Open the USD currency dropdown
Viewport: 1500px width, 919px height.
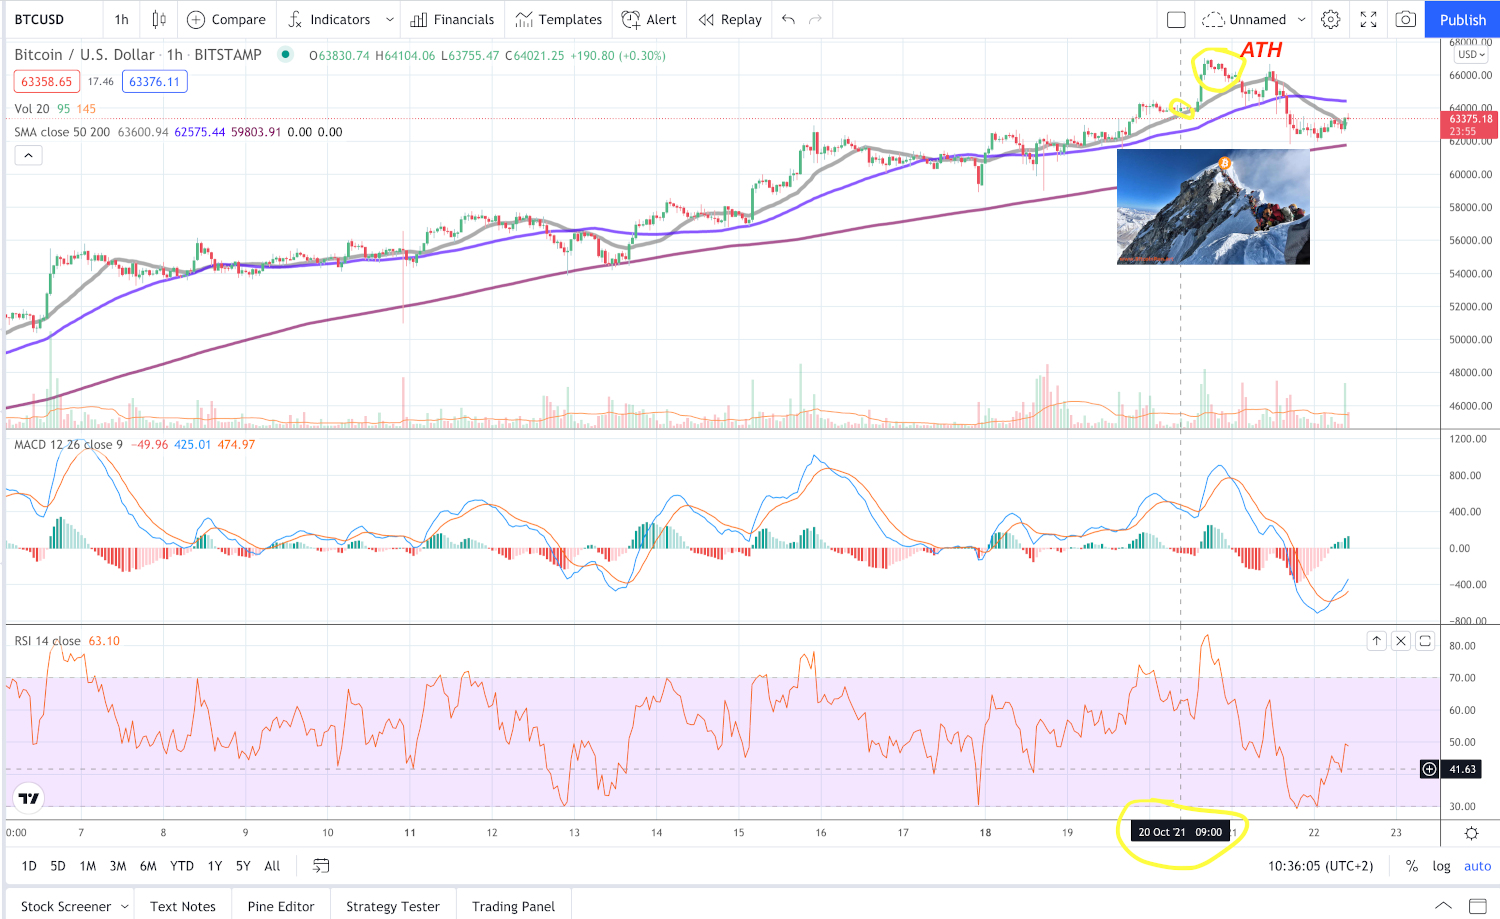coord(1471,55)
